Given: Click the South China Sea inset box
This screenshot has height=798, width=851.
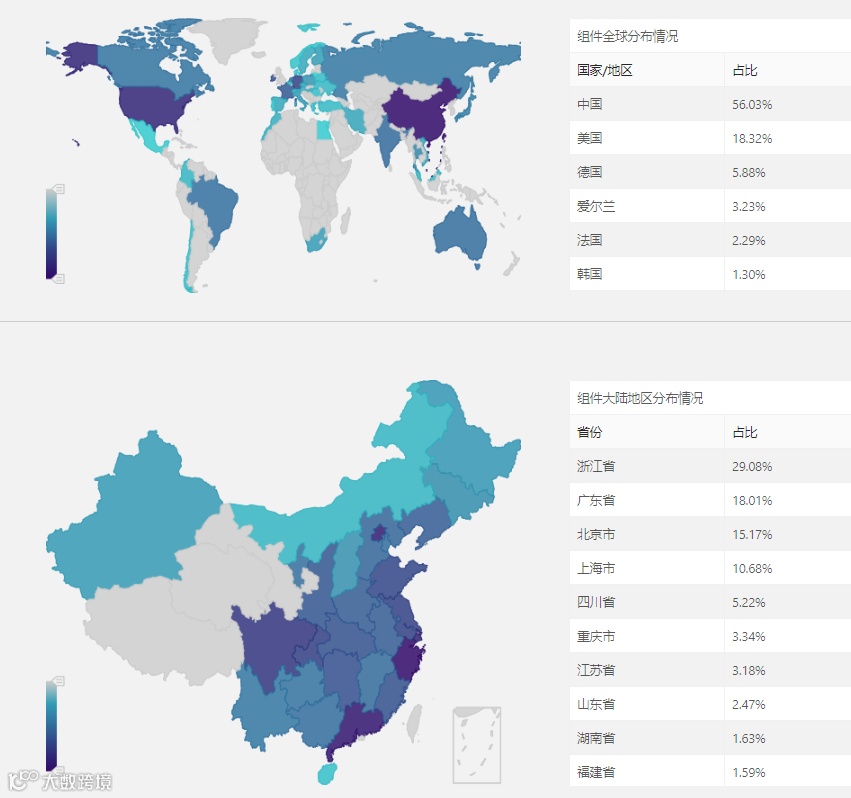Looking at the screenshot, I should point(477,745).
